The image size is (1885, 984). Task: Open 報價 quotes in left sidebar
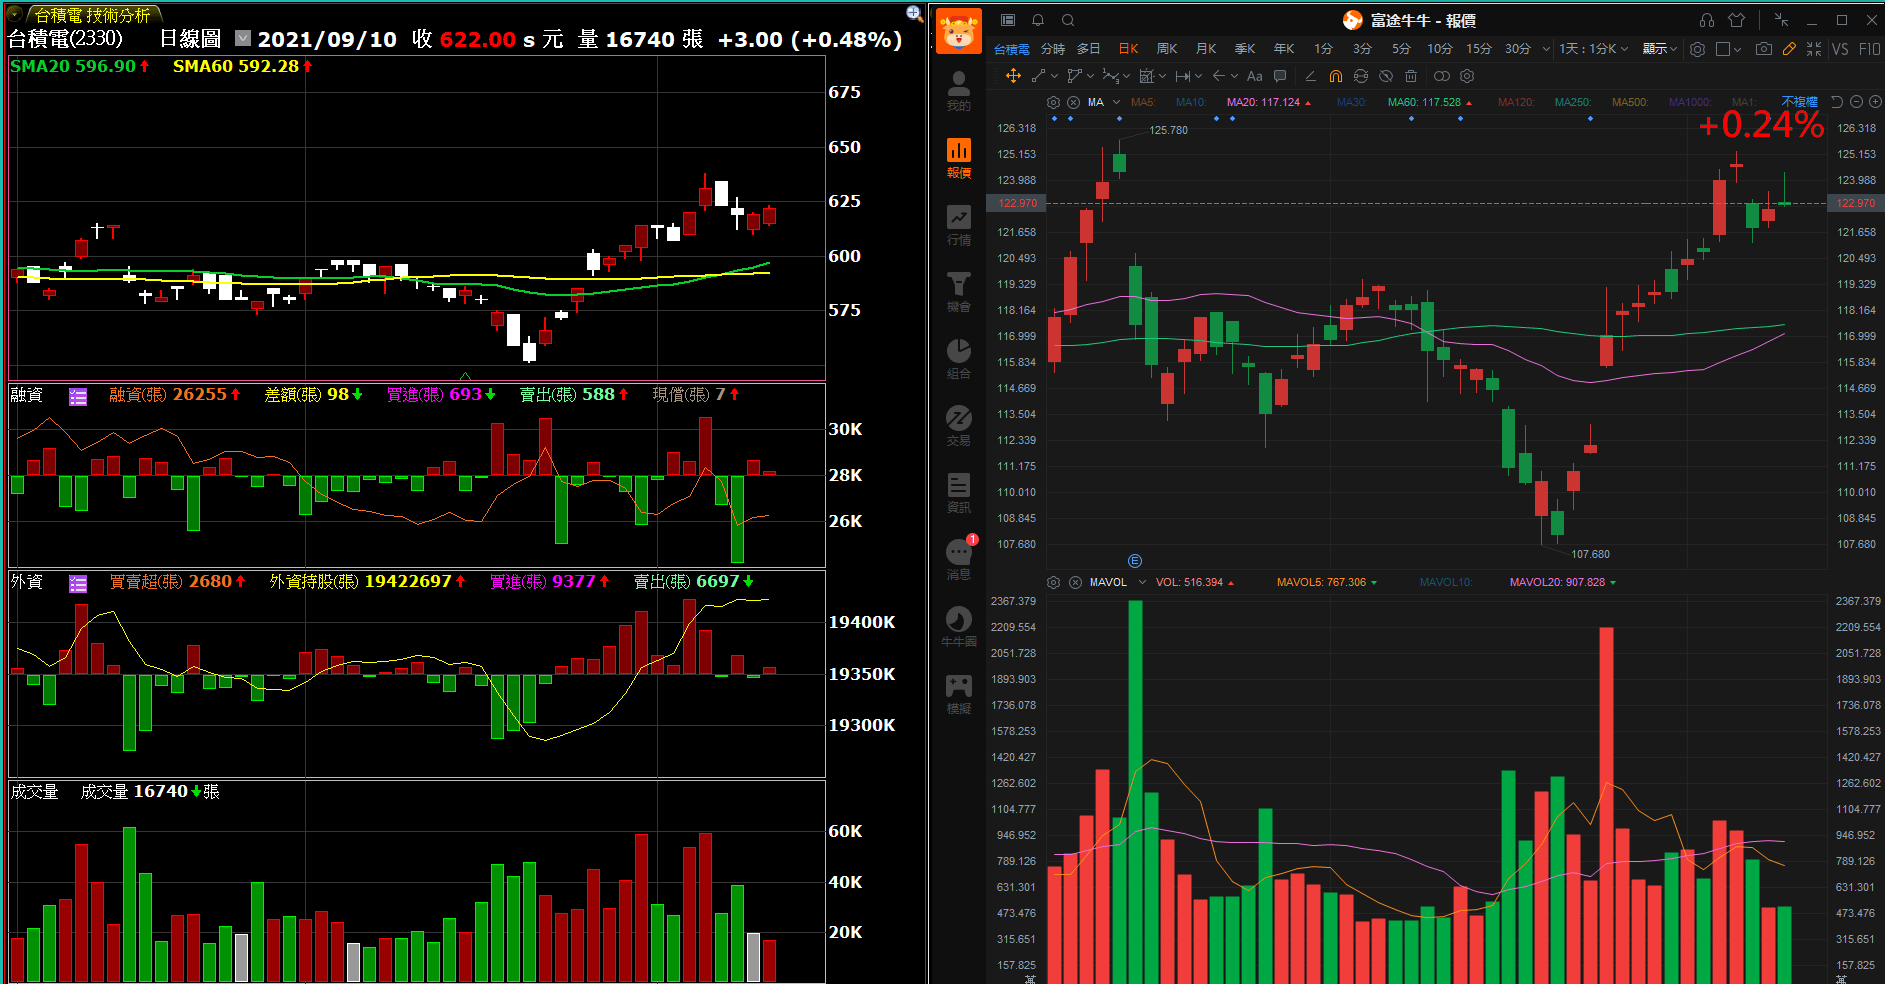point(959,158)
